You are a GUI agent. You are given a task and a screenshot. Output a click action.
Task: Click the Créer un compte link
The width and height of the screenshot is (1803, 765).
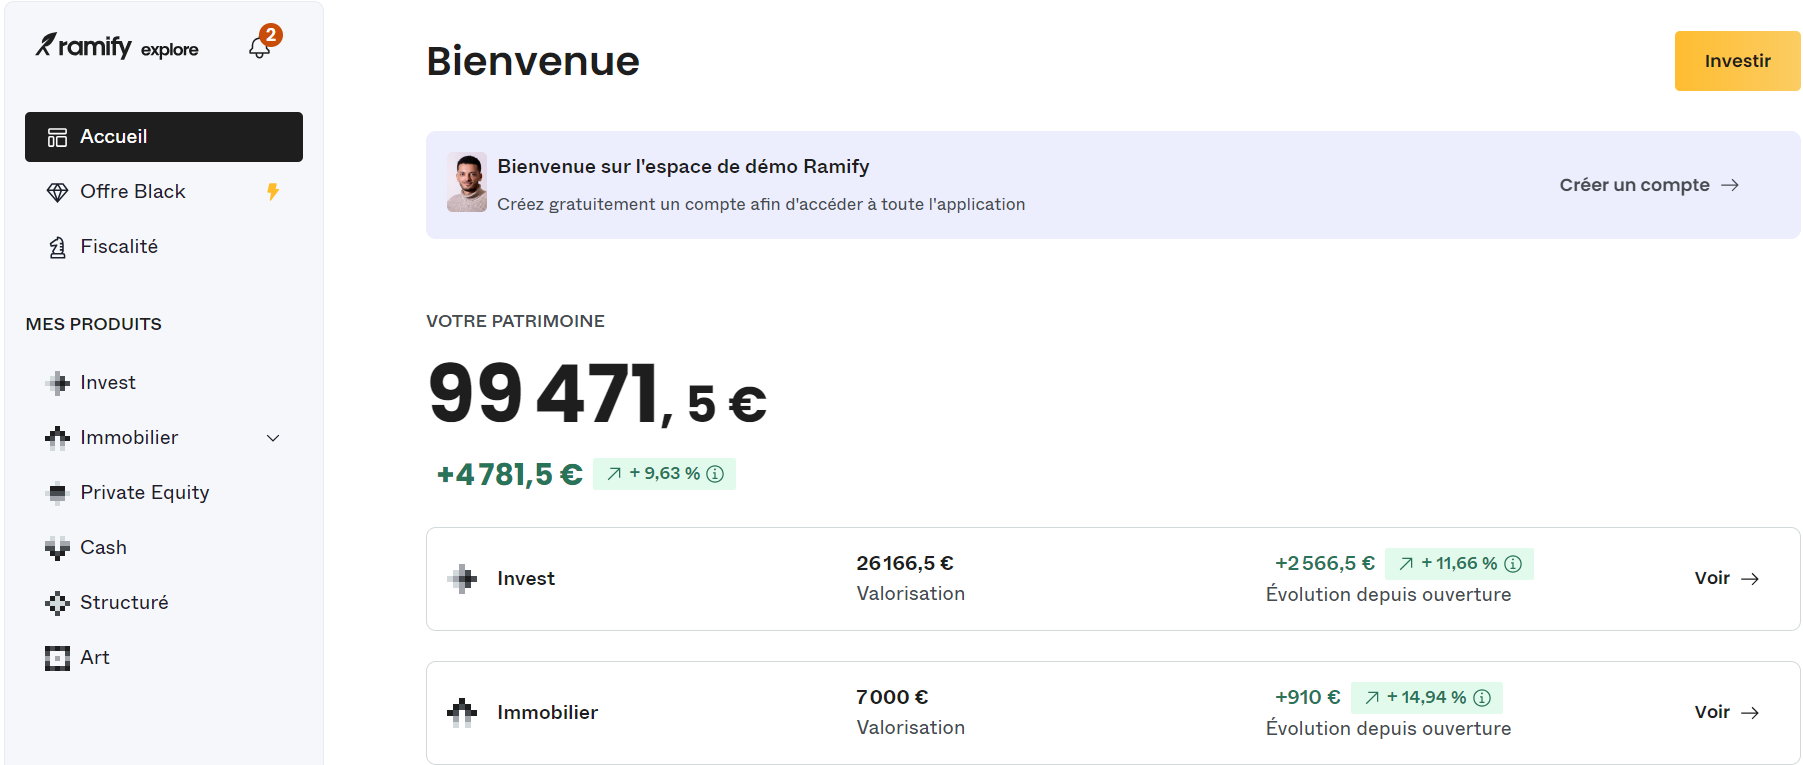pyautogui.click(x=1648, y=185)
